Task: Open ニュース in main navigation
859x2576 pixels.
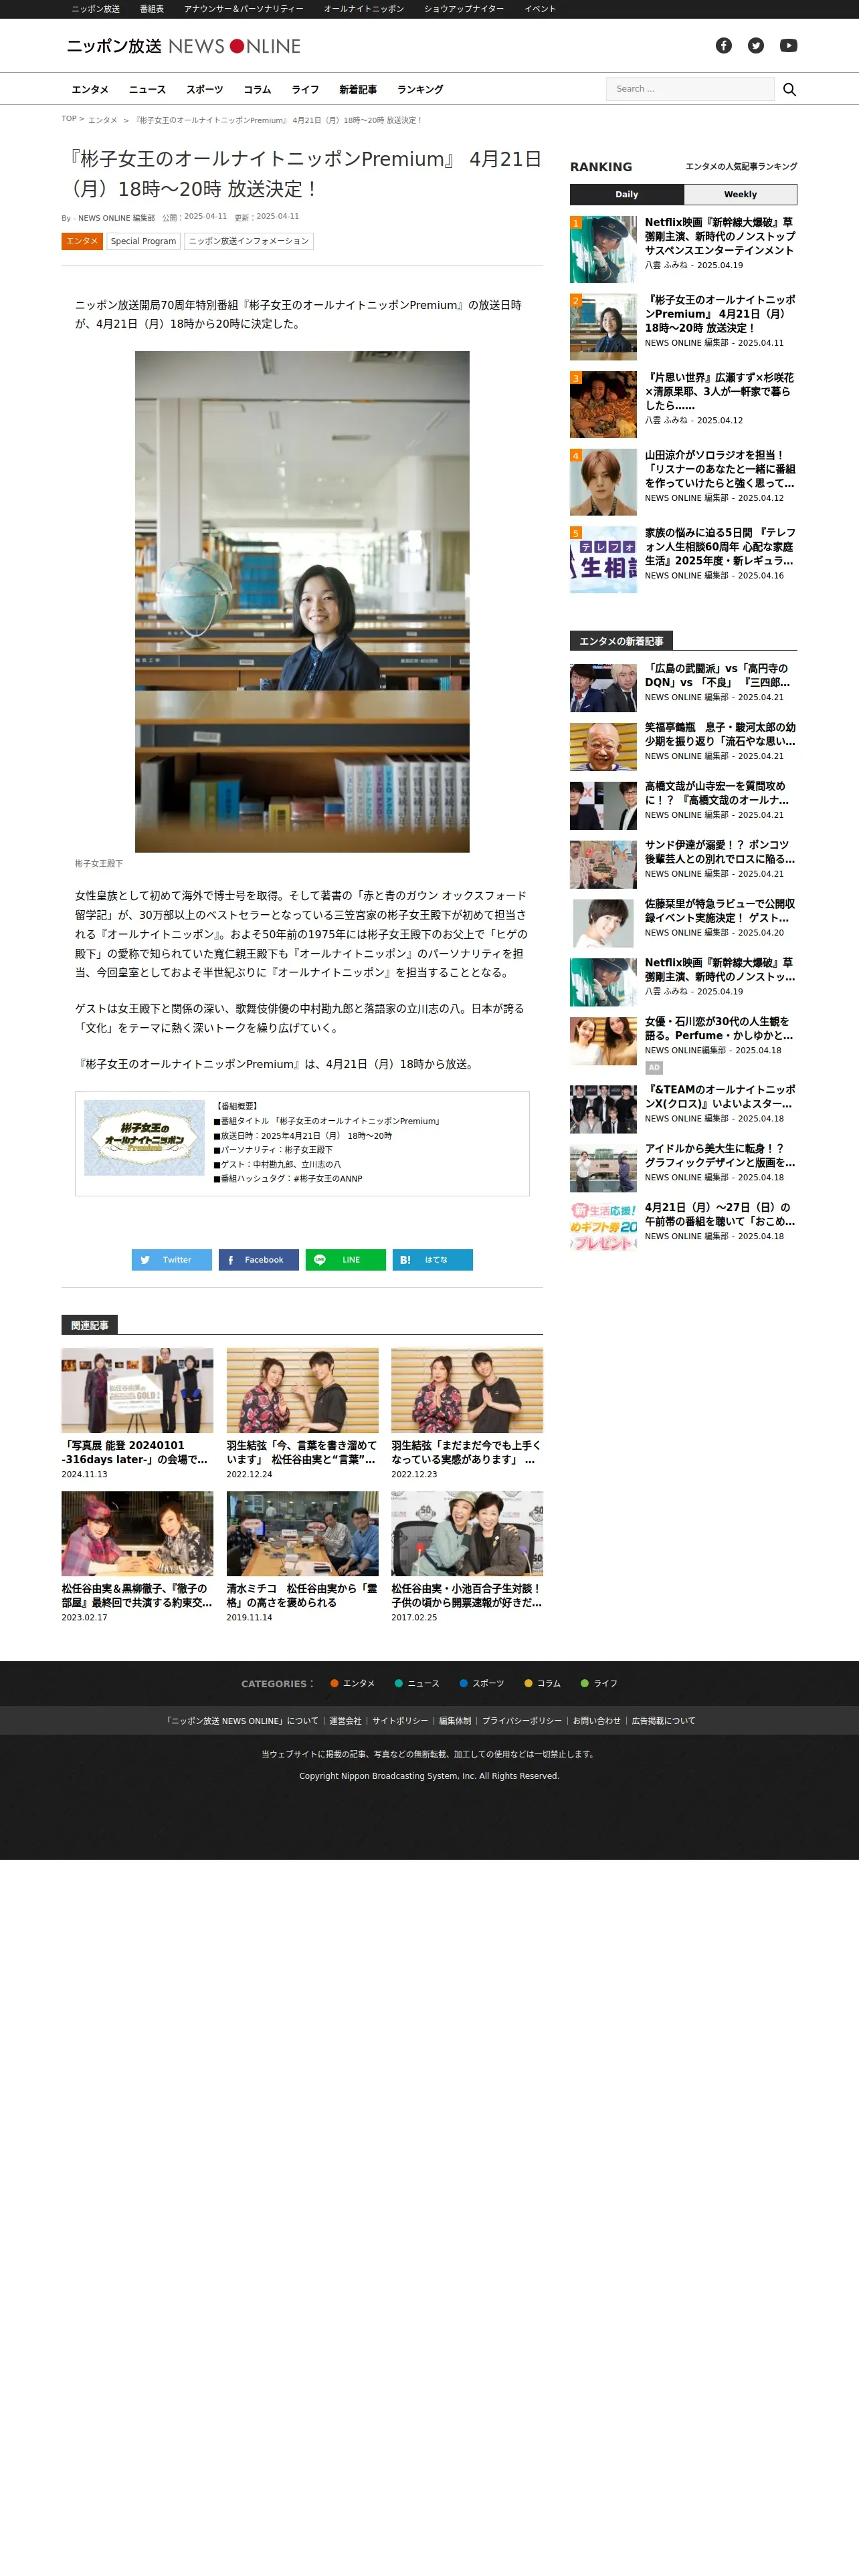Action: [x=147, y=89]
